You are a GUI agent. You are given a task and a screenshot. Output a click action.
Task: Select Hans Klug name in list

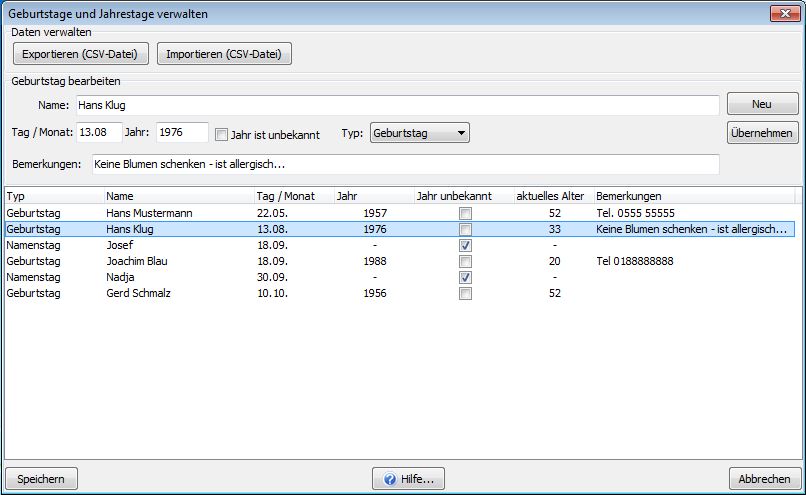130,229
